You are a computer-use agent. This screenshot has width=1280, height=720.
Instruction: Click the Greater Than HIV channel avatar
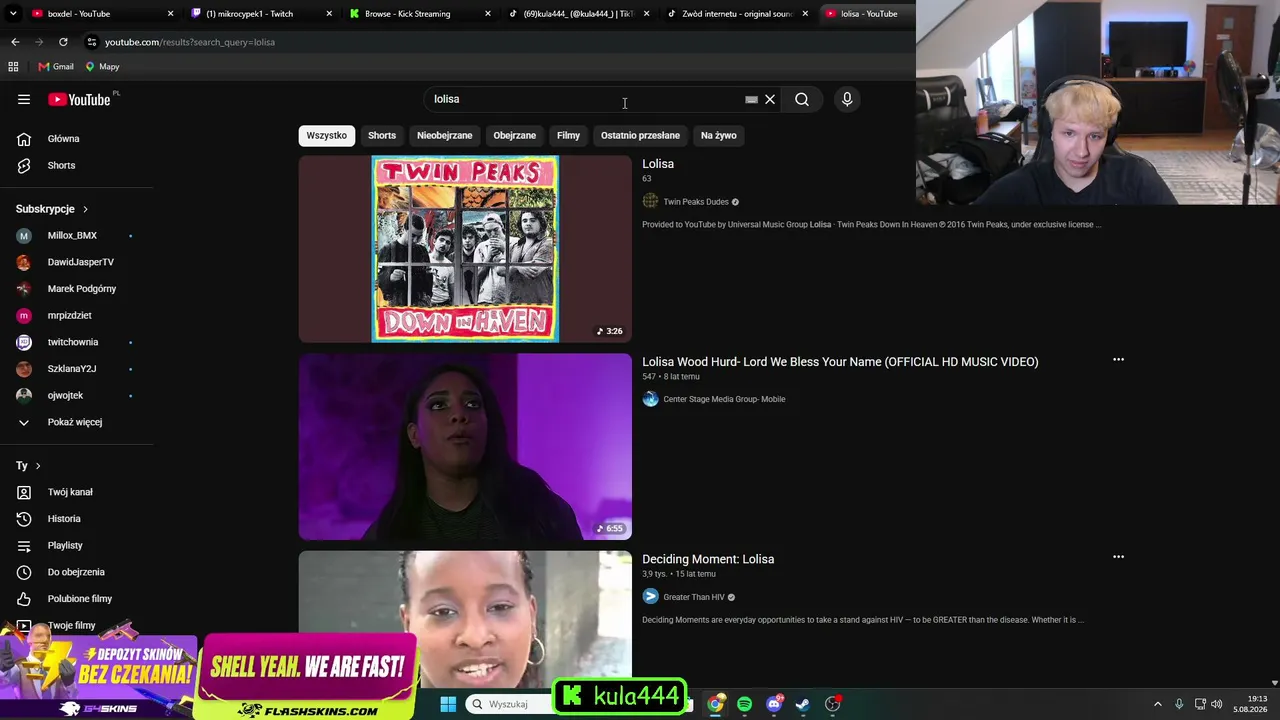coord(650,597)
